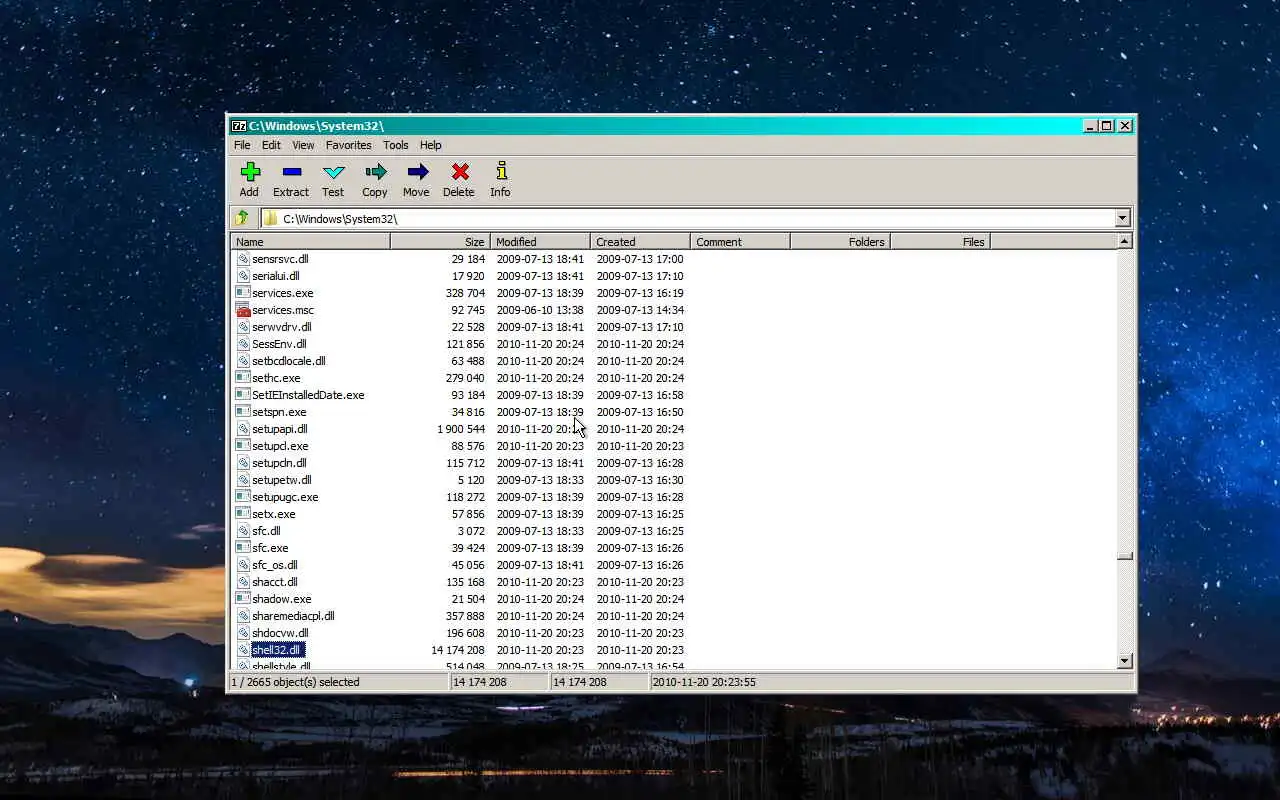
Task: Open the File menu
Action: tap(242, 145)
